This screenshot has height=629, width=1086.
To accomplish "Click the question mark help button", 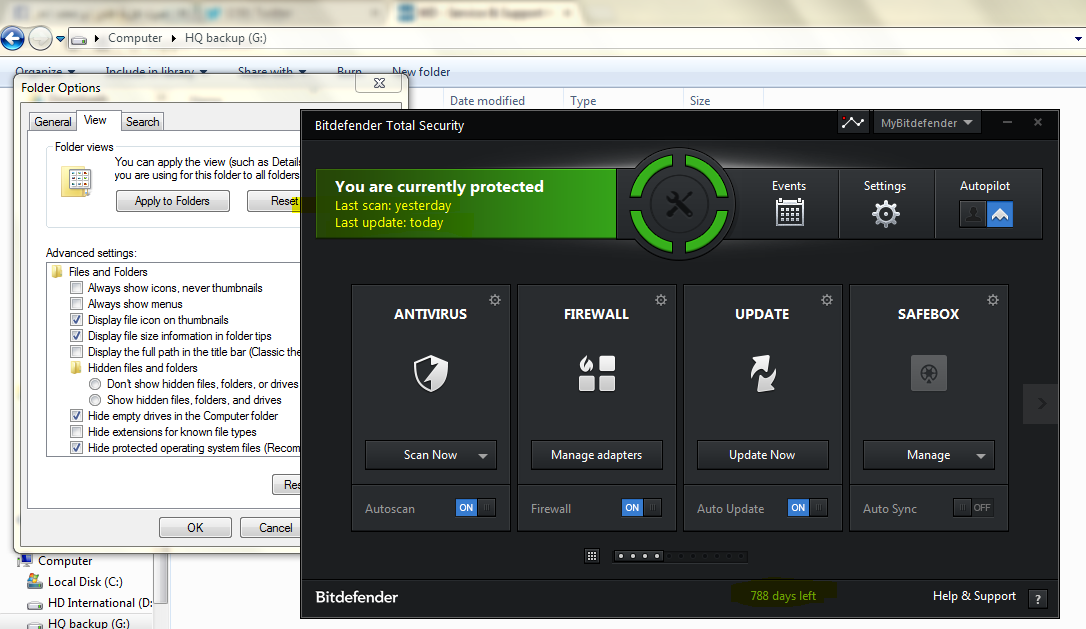I will click(x=1038, y=599).
